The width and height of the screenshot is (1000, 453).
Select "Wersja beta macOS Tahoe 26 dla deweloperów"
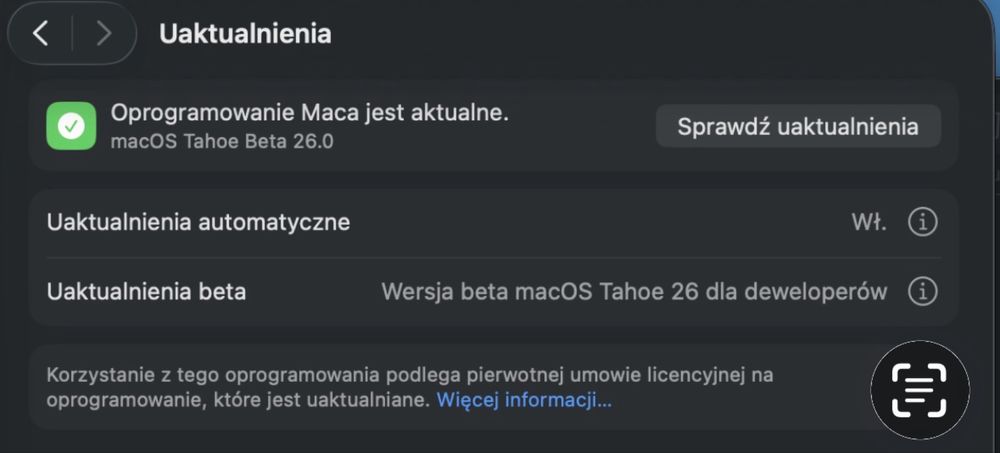tap(634, 292)
